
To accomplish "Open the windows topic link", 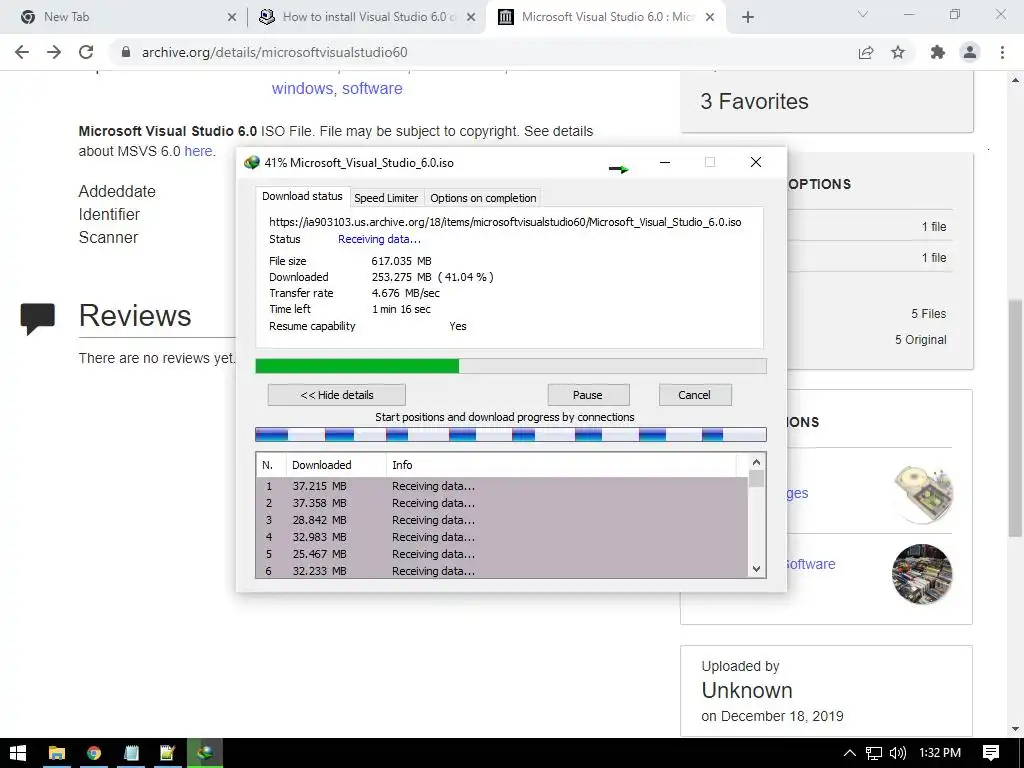I will tap(302, 88).
